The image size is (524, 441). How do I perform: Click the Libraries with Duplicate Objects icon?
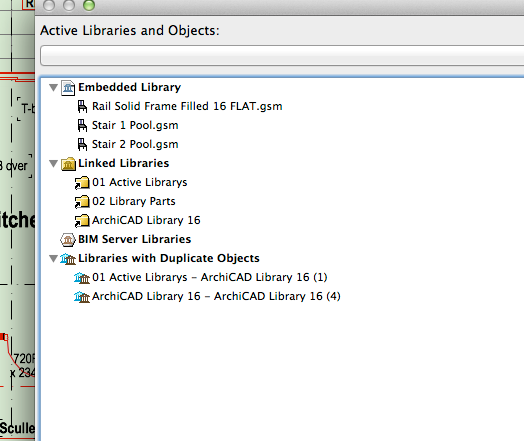(68, 259)
